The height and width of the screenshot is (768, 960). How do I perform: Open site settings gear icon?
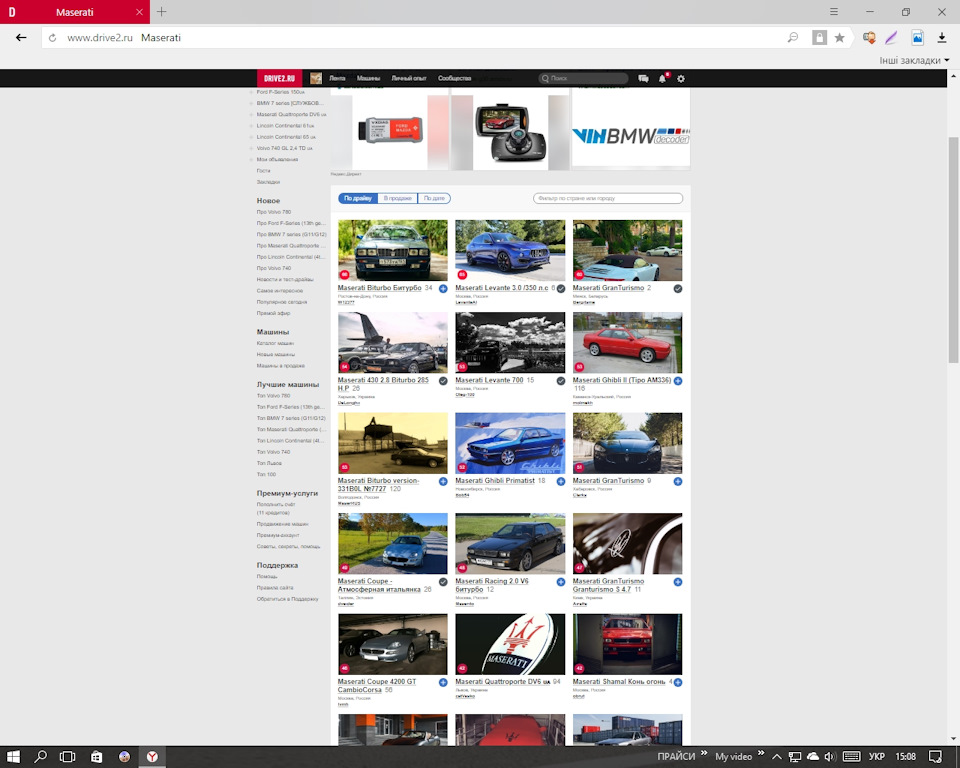pos(681,78)
